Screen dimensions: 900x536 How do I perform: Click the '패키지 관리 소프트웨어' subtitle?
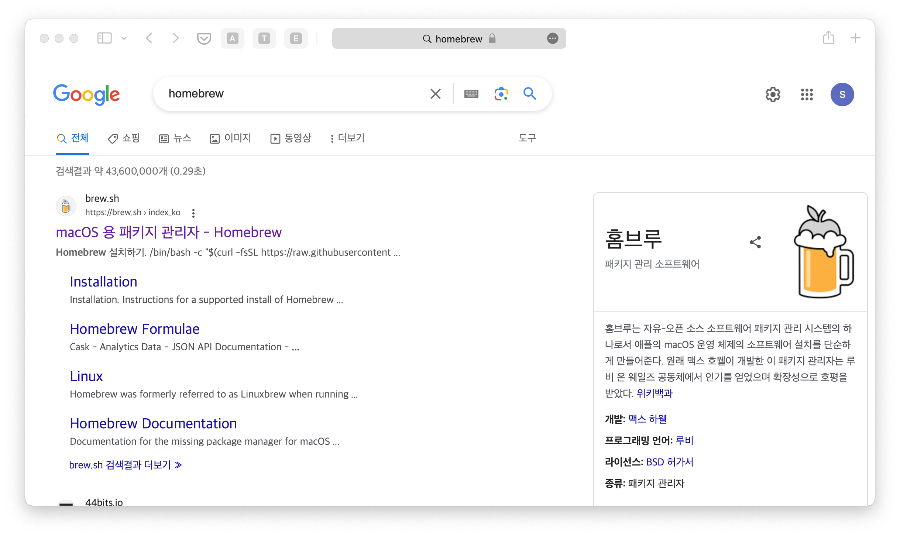[652, 265]
